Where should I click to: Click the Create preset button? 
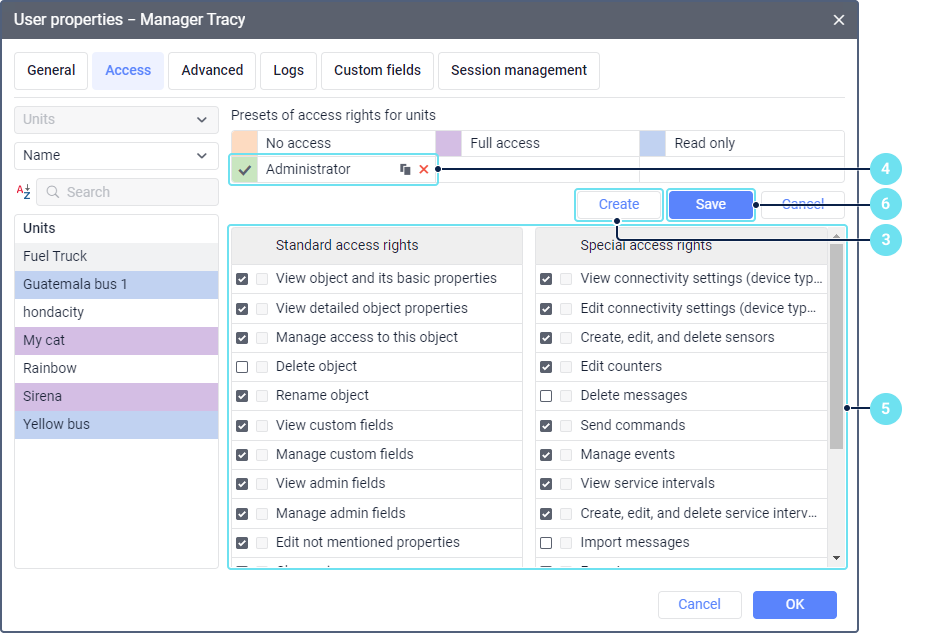pos(619,204)
